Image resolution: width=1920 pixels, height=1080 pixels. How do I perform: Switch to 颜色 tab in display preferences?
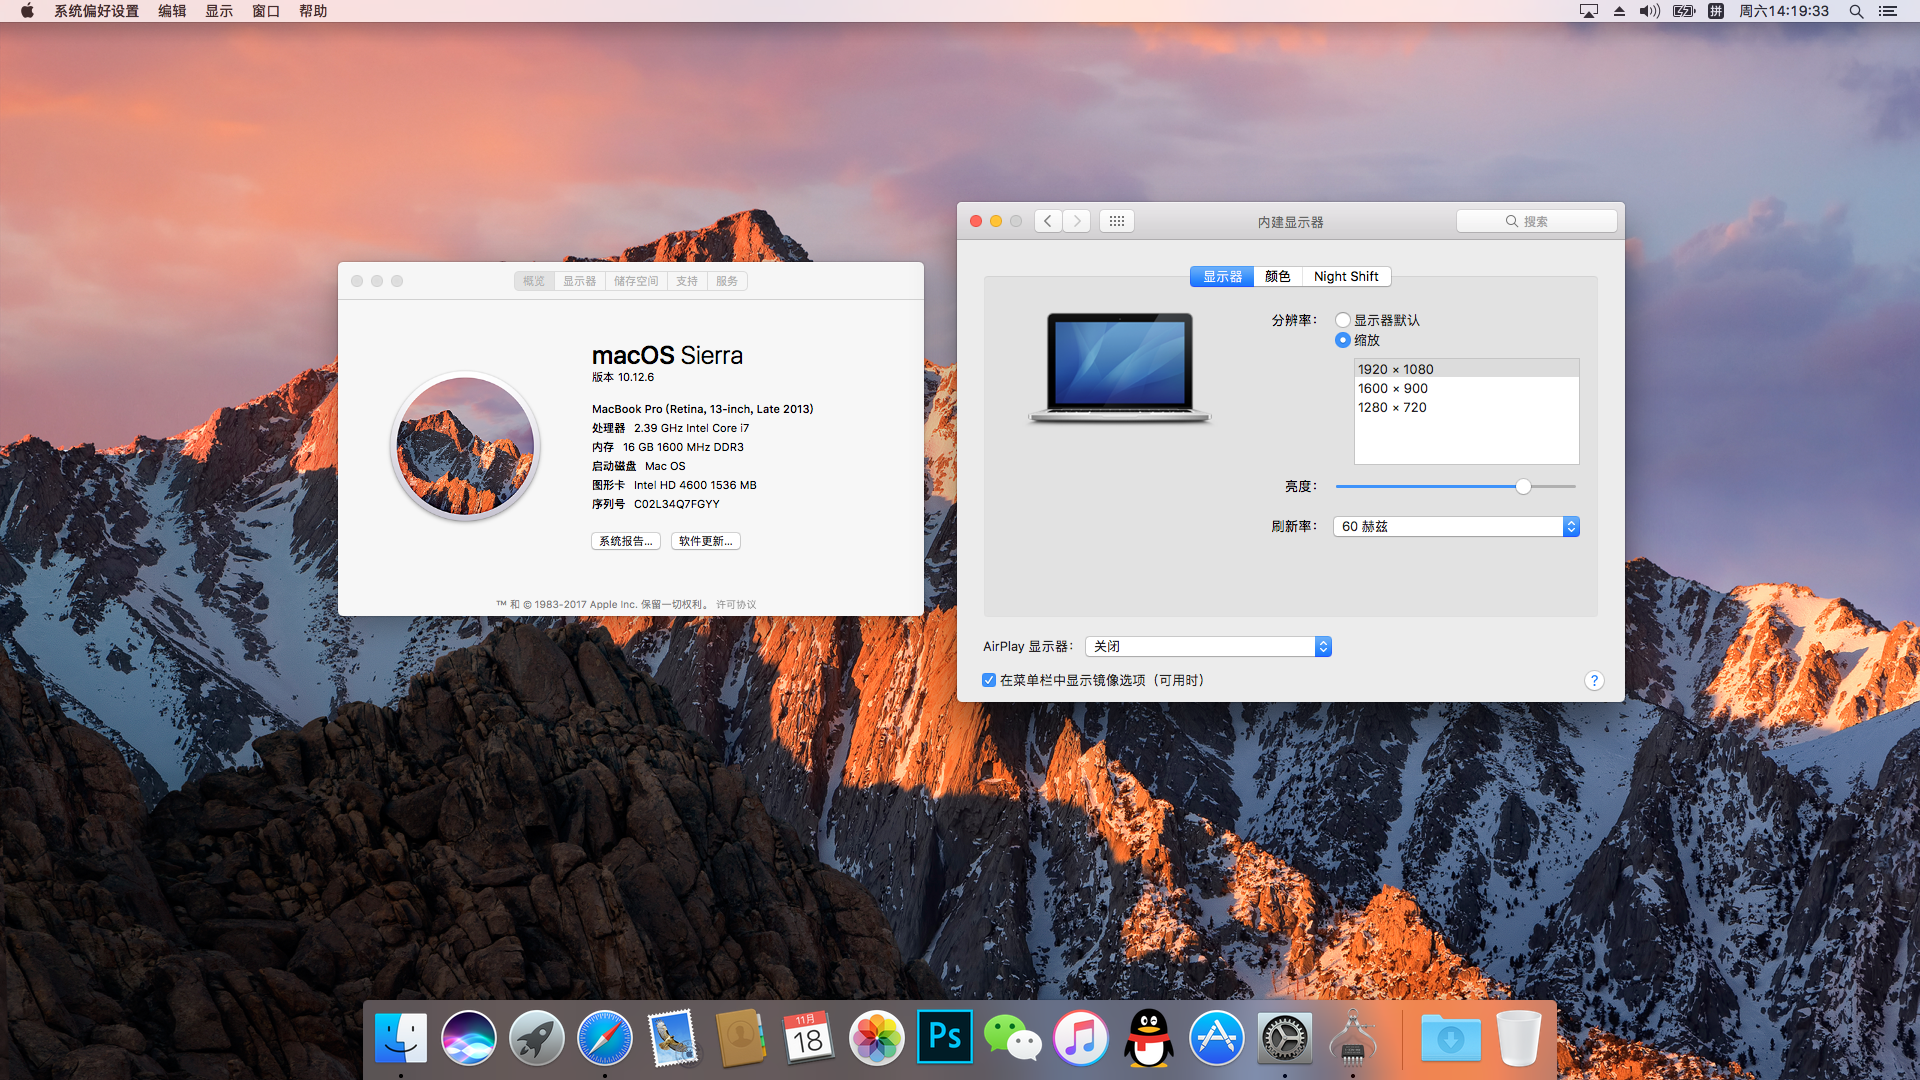pyautogui.click(x=1278, y=276)
